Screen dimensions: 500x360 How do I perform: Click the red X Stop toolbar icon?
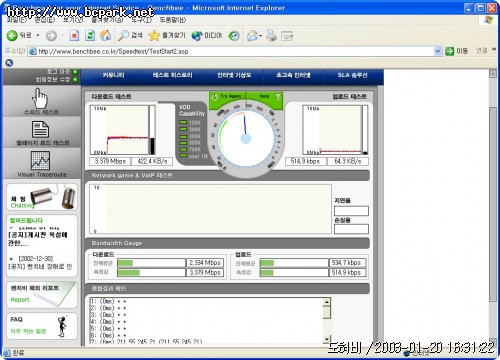74,35
